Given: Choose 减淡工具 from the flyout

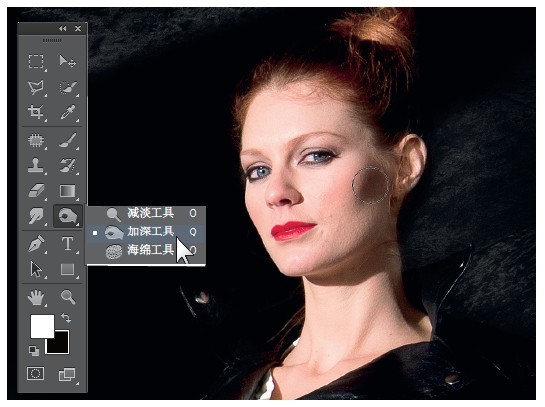Looking at the screenshot, I should click(x=146, y=214).
